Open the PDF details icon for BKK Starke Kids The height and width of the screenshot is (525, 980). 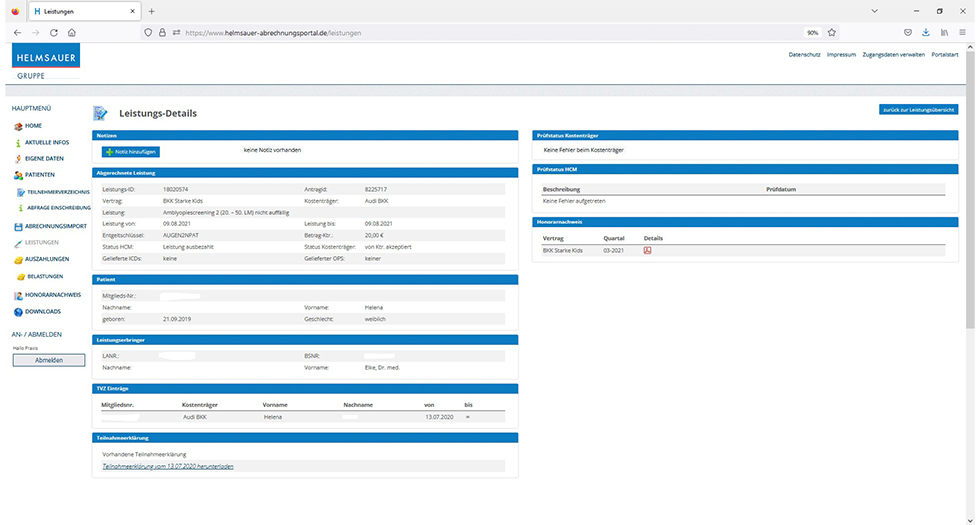648,250
